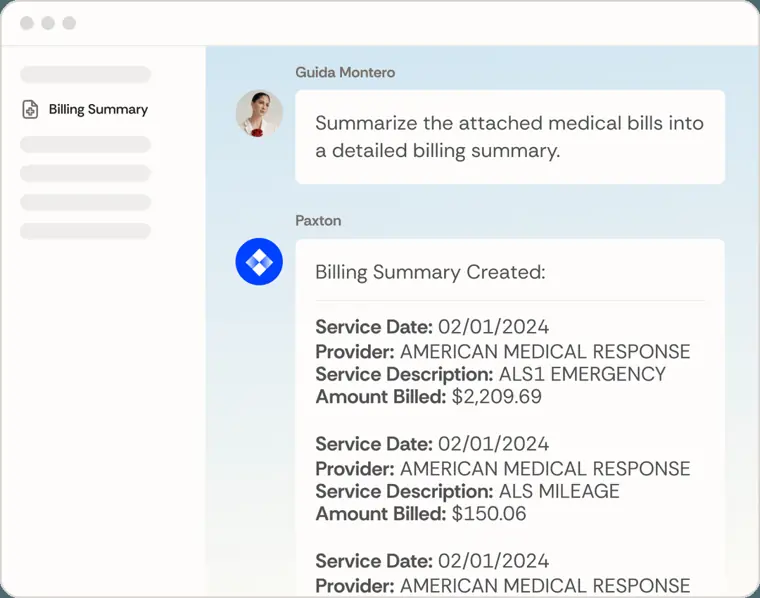
Task: Click the last sidebar placeholder bar
Action: [x=85, y=231]
